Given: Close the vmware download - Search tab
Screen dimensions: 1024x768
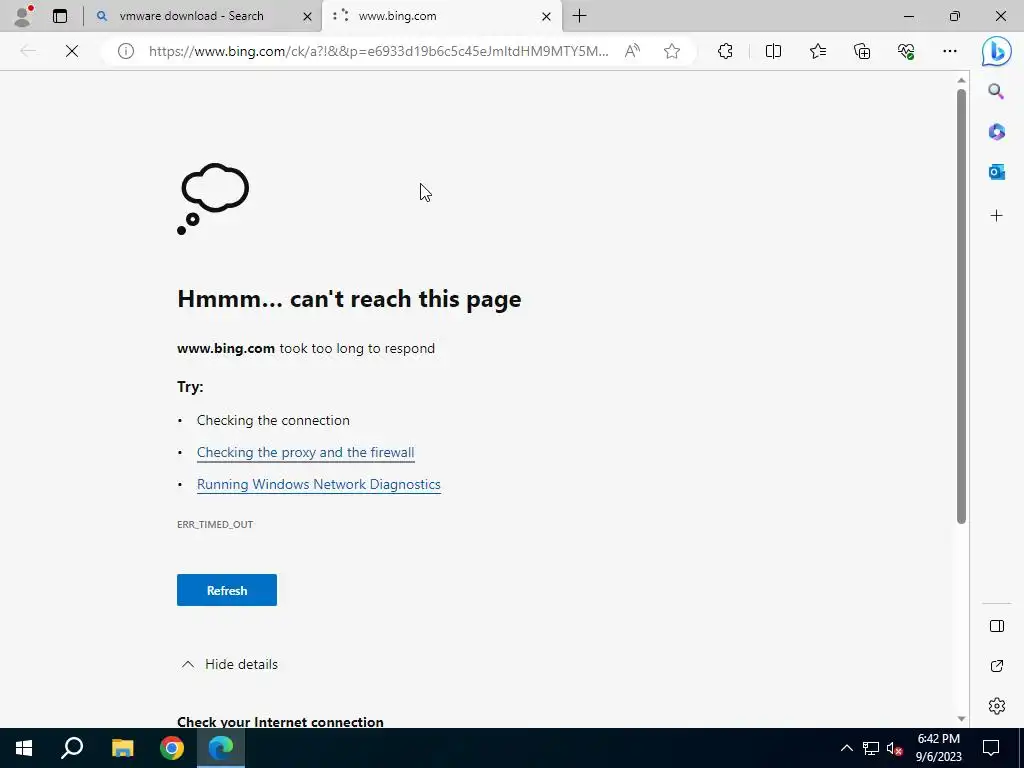Looking at the screenshot, I should (x=307, y=16).
